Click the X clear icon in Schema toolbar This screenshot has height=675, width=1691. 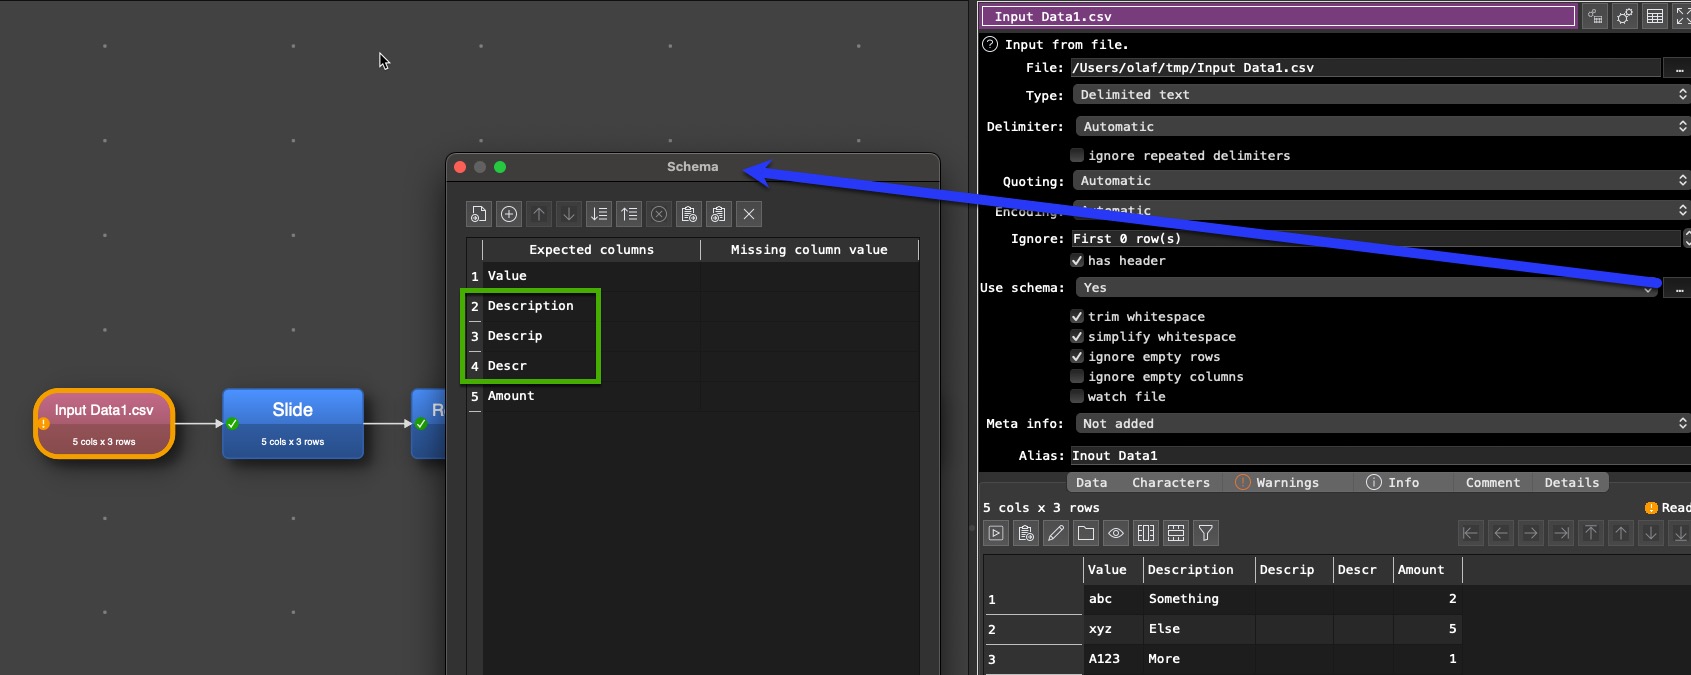click(749, 214)
